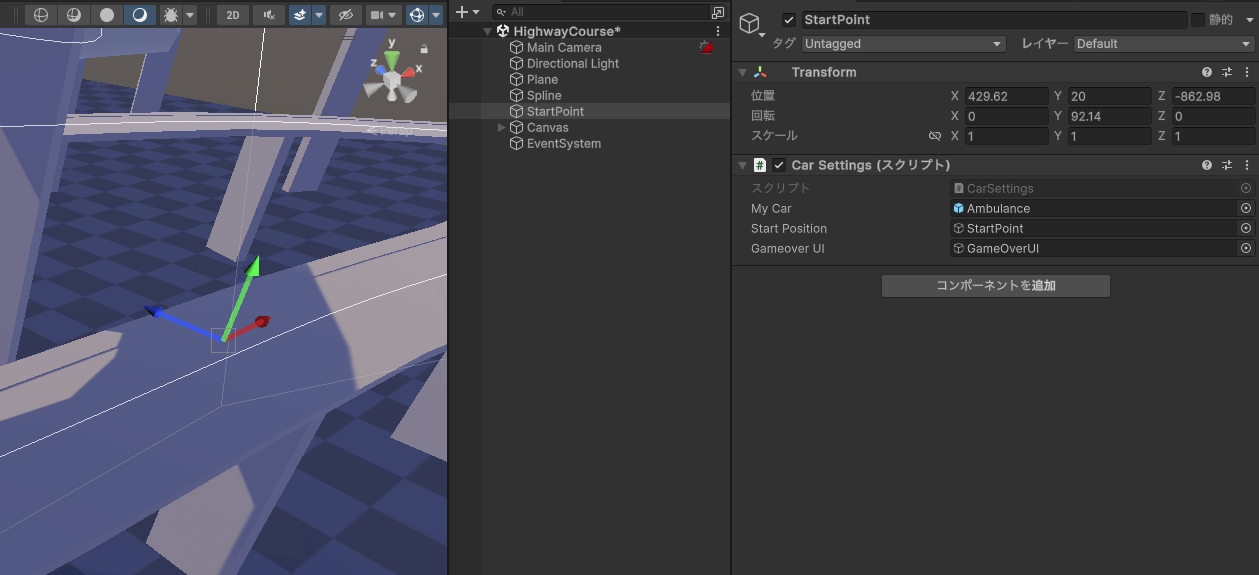Screen dimensions: 1259x575
Task: Uncheck the StartPoint active checkbox
Action: 789,20
